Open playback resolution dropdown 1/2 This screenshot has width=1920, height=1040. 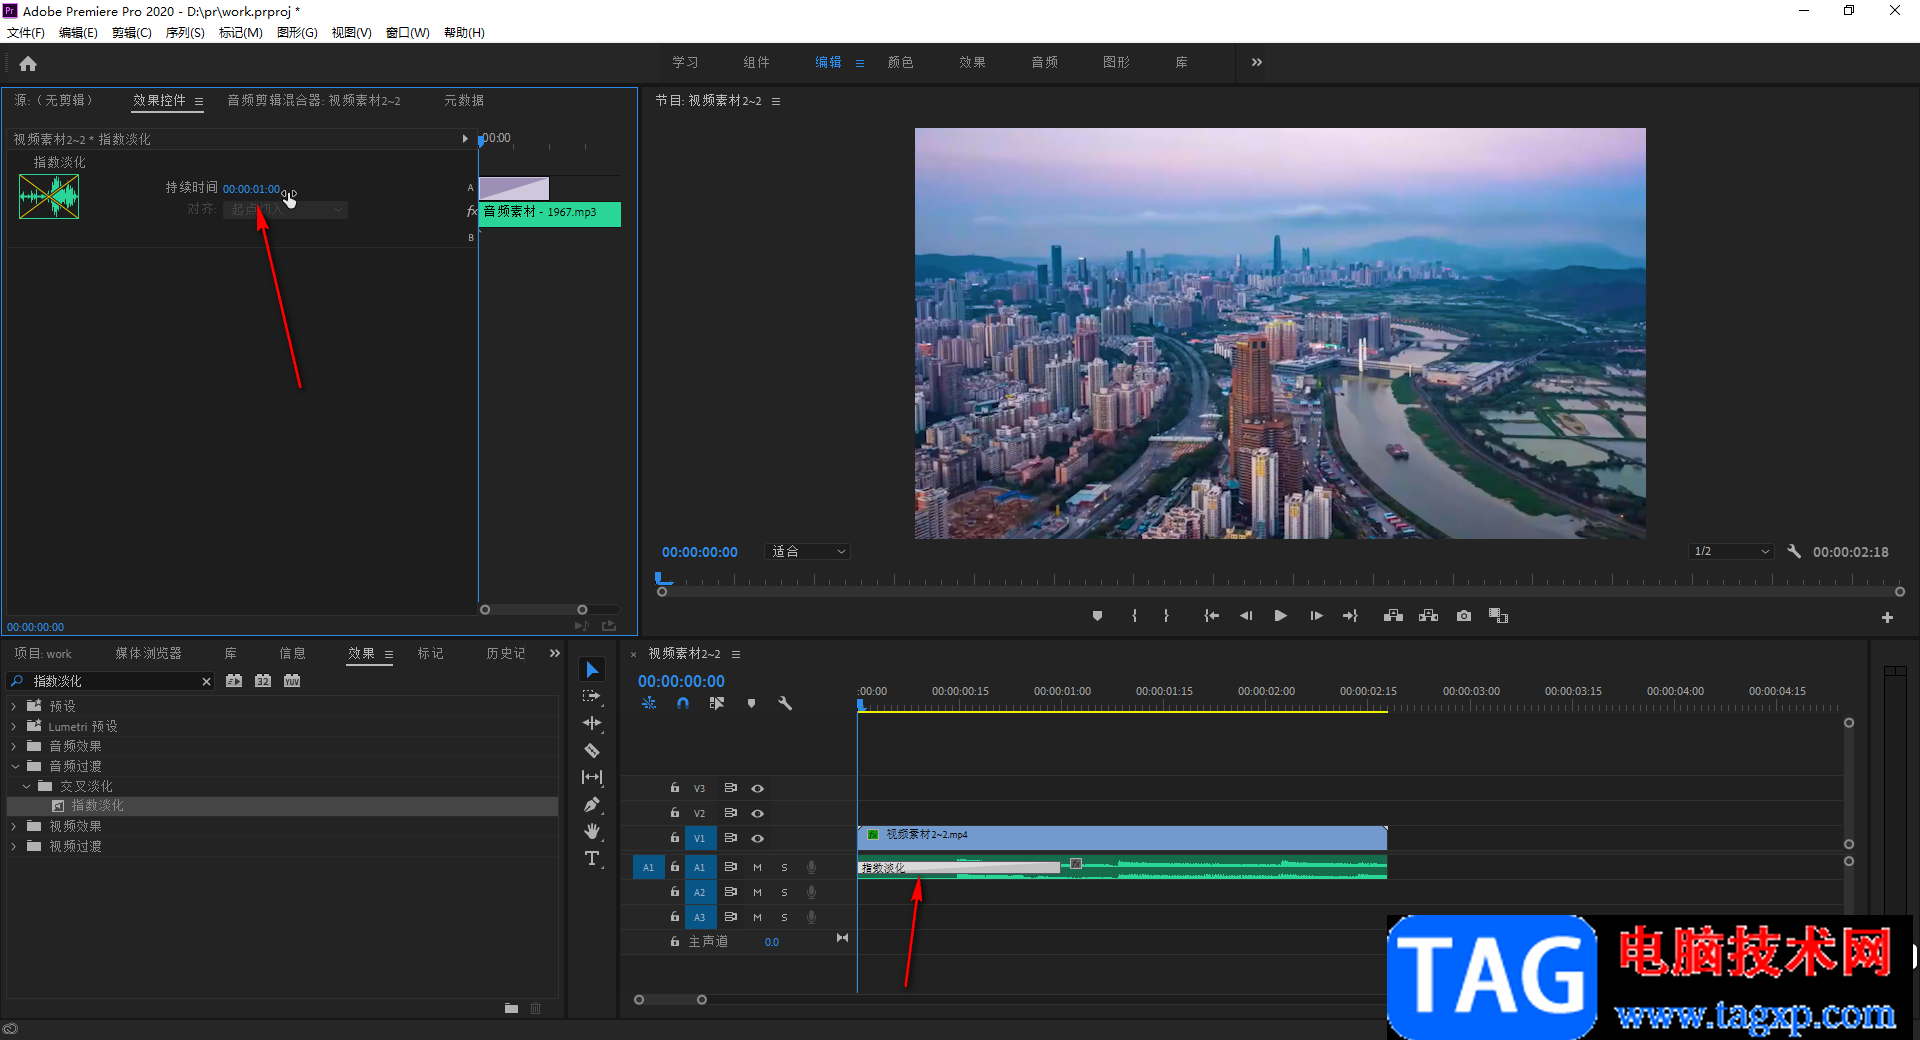tap(1731, 551)
